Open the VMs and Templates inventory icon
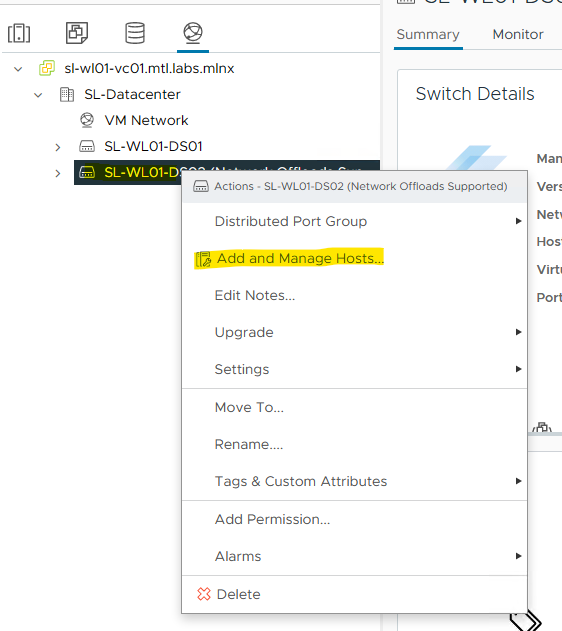 (77, 33)
